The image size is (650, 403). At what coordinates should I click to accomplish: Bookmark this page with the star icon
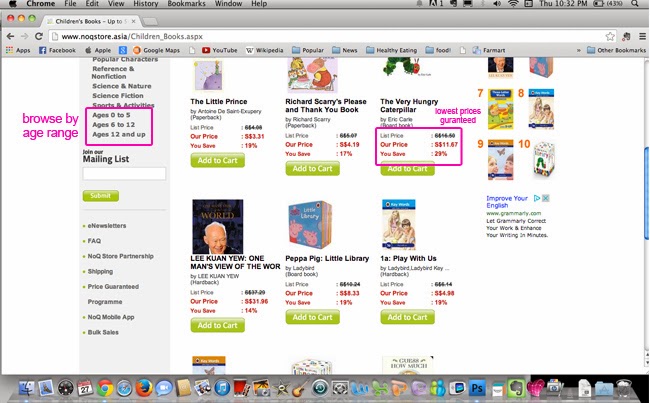point(610,36)
